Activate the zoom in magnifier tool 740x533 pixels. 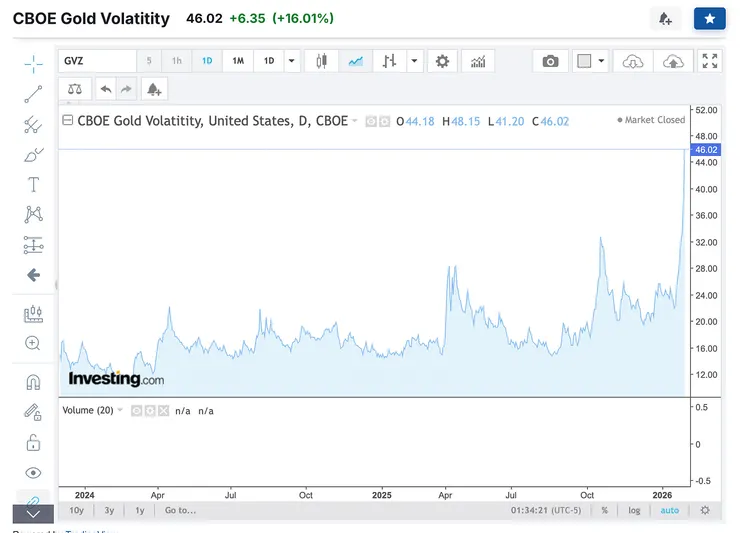pos(33,343)
